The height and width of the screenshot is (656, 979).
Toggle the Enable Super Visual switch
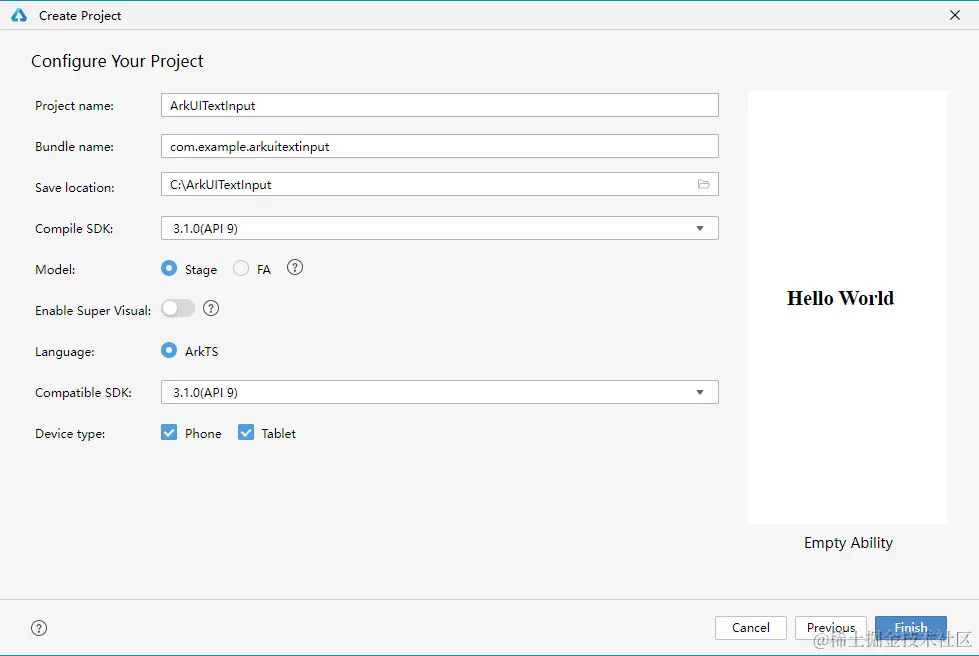click(x=178, y=309)
